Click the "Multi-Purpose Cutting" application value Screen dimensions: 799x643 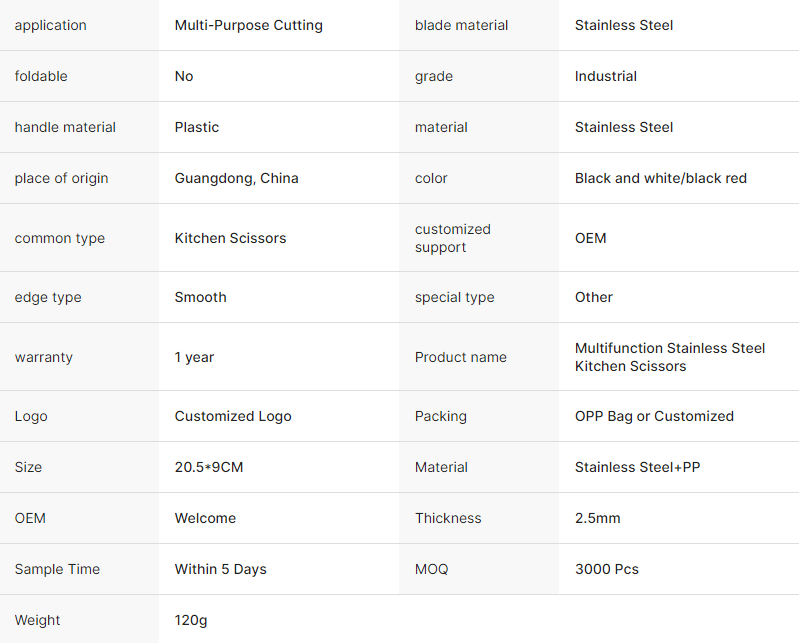[x=248, y=25]
